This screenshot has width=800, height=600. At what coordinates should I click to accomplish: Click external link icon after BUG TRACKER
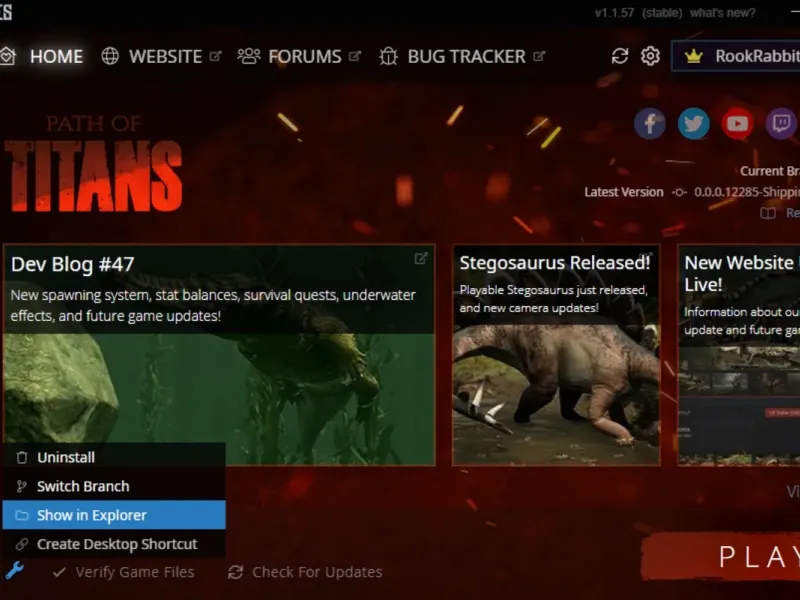[539, 56]
